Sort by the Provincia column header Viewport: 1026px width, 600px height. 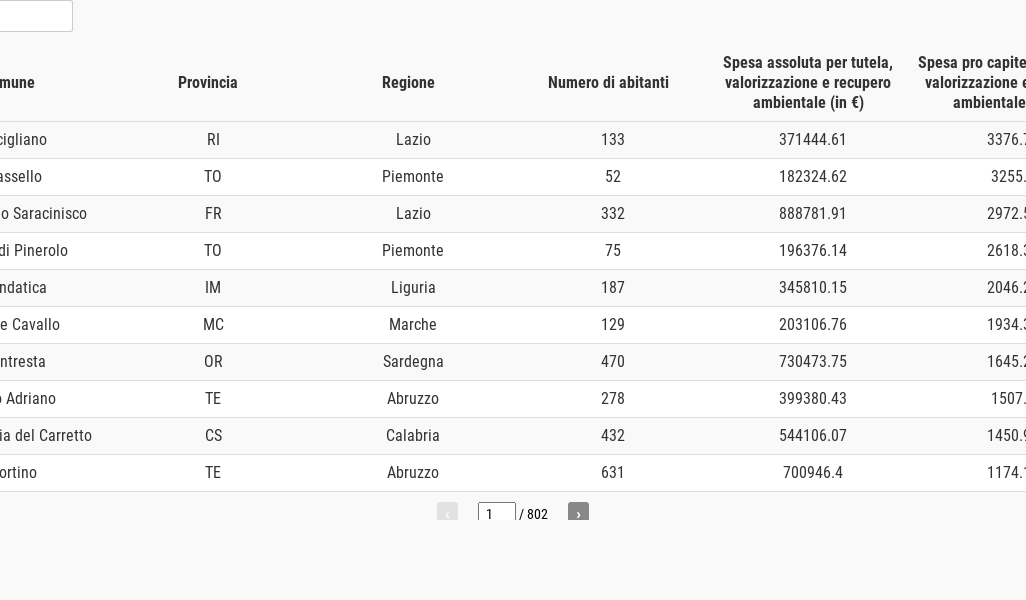(208, 83)
